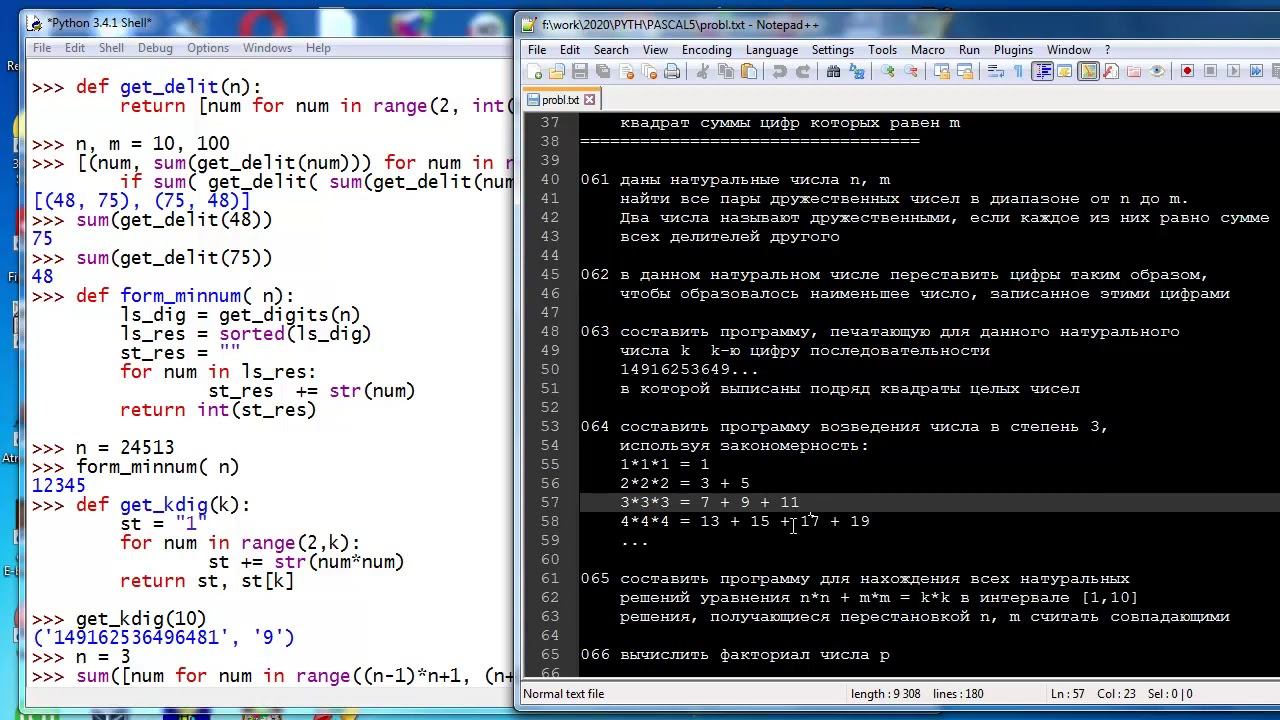The image size is (1280, 720).
Task: Run macro multiple times icon
Action: click(x=1256, y=71)
